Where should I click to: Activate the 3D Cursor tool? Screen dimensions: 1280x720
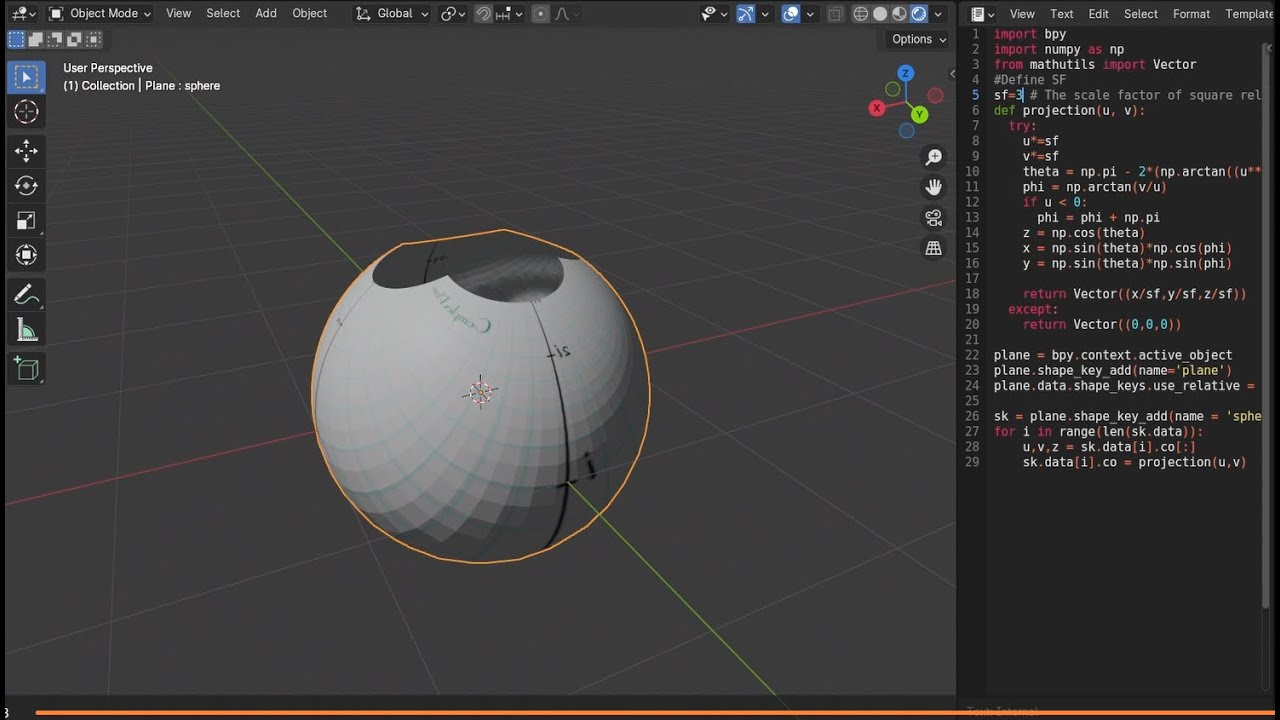(27, 112)
